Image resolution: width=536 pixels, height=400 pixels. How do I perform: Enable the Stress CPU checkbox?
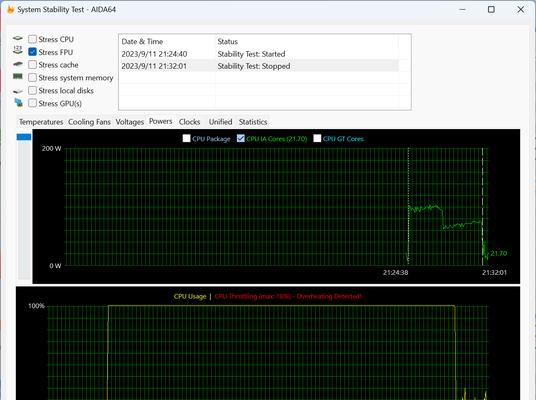[x=32, y=39]
